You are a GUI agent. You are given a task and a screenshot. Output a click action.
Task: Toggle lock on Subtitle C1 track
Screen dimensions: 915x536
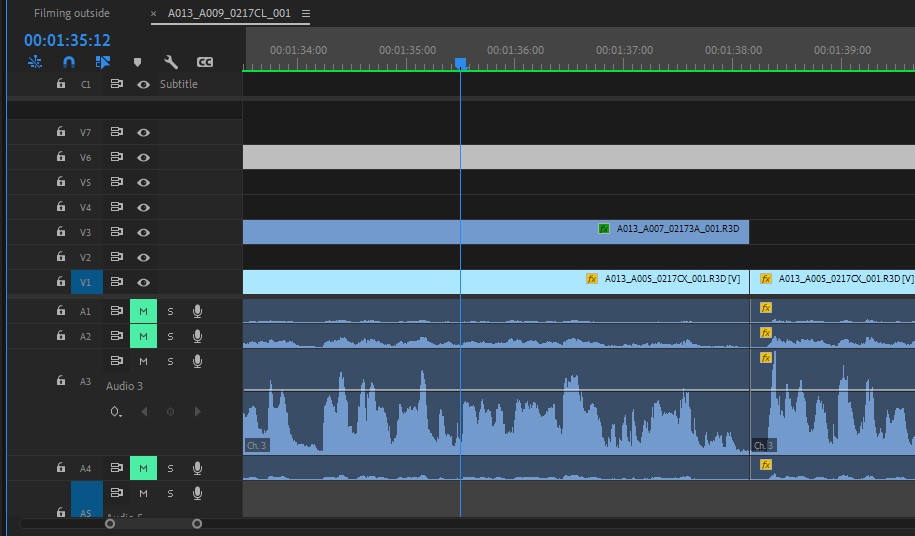click(x=61, y=83)
